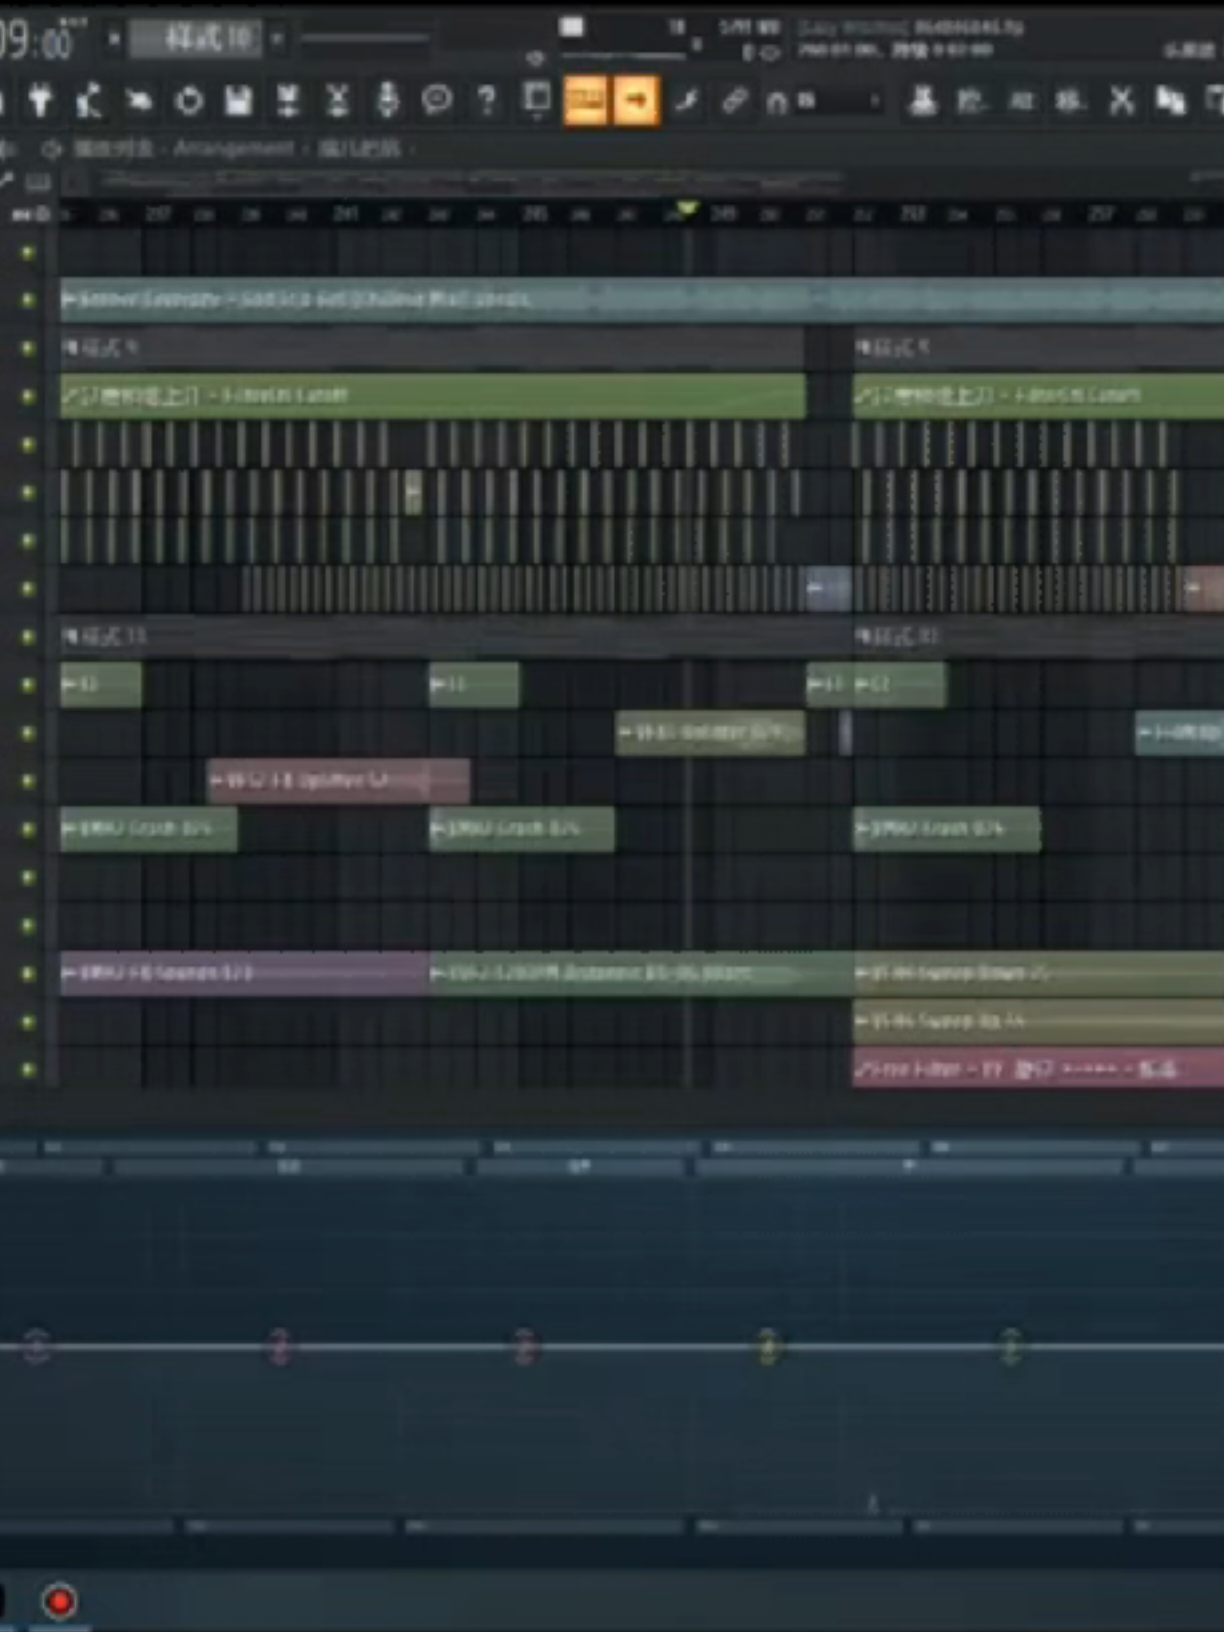Open the speech bubble project info icon
Image resolution: width=1224 pixels, height=1632 pixels.
click(x=437, y=100)
